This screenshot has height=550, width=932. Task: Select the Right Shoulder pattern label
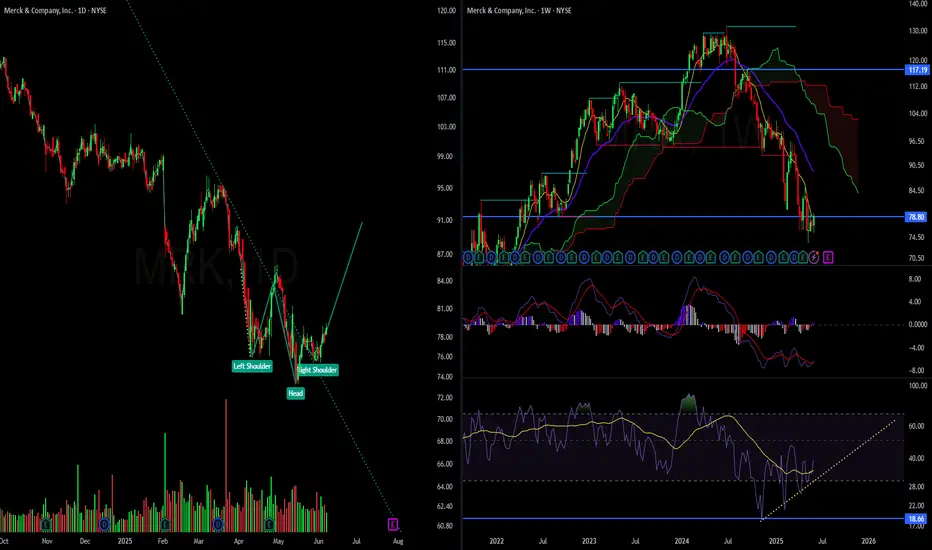point(317,370)
